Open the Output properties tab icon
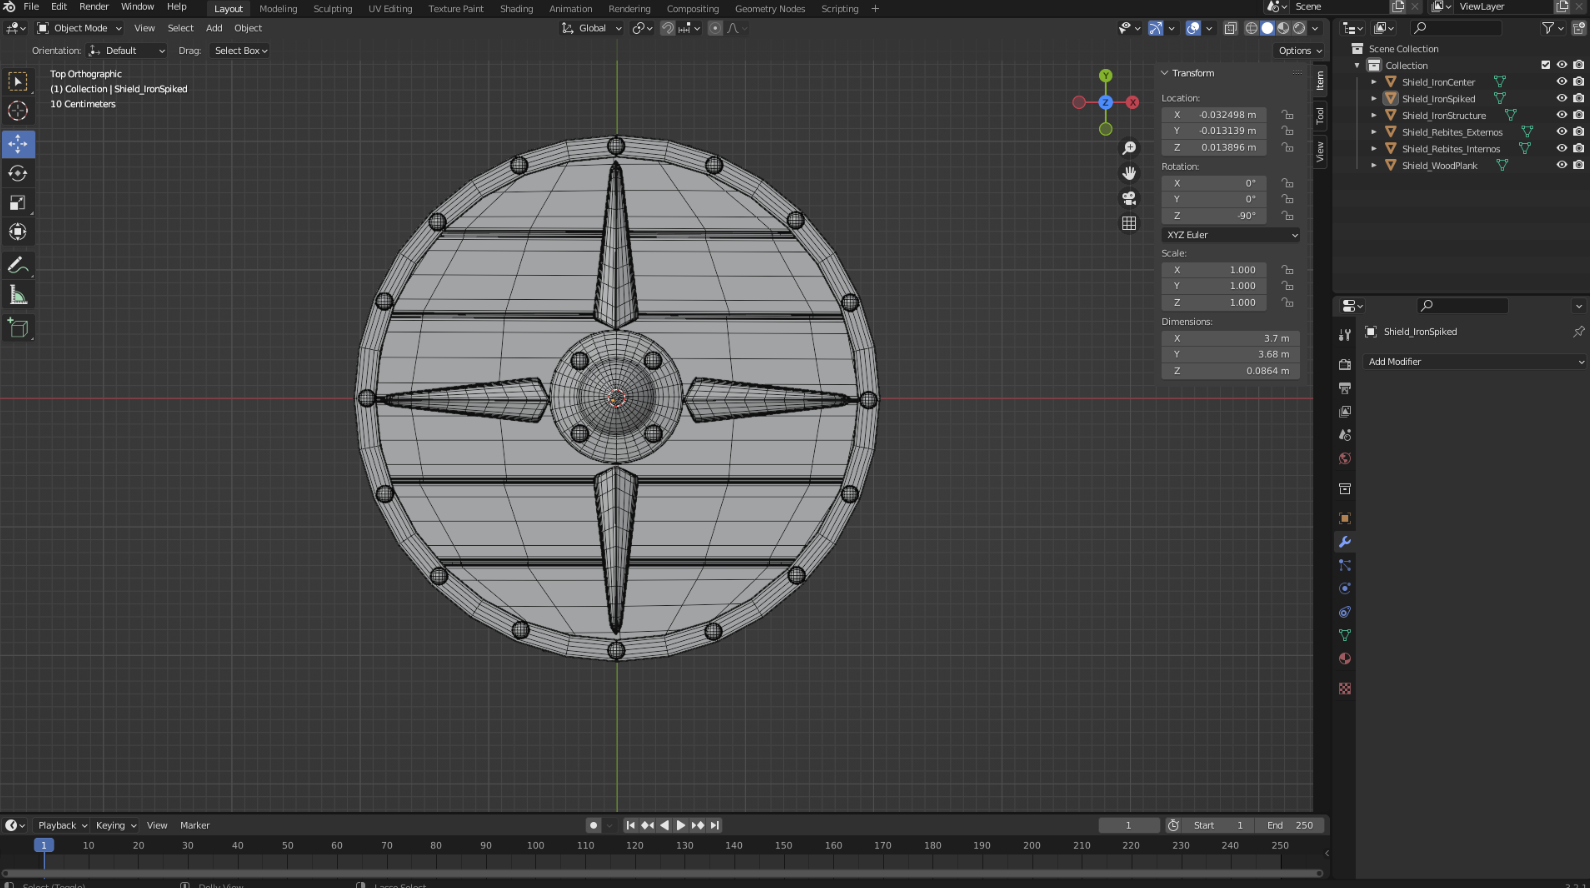 click(1345, 388)
